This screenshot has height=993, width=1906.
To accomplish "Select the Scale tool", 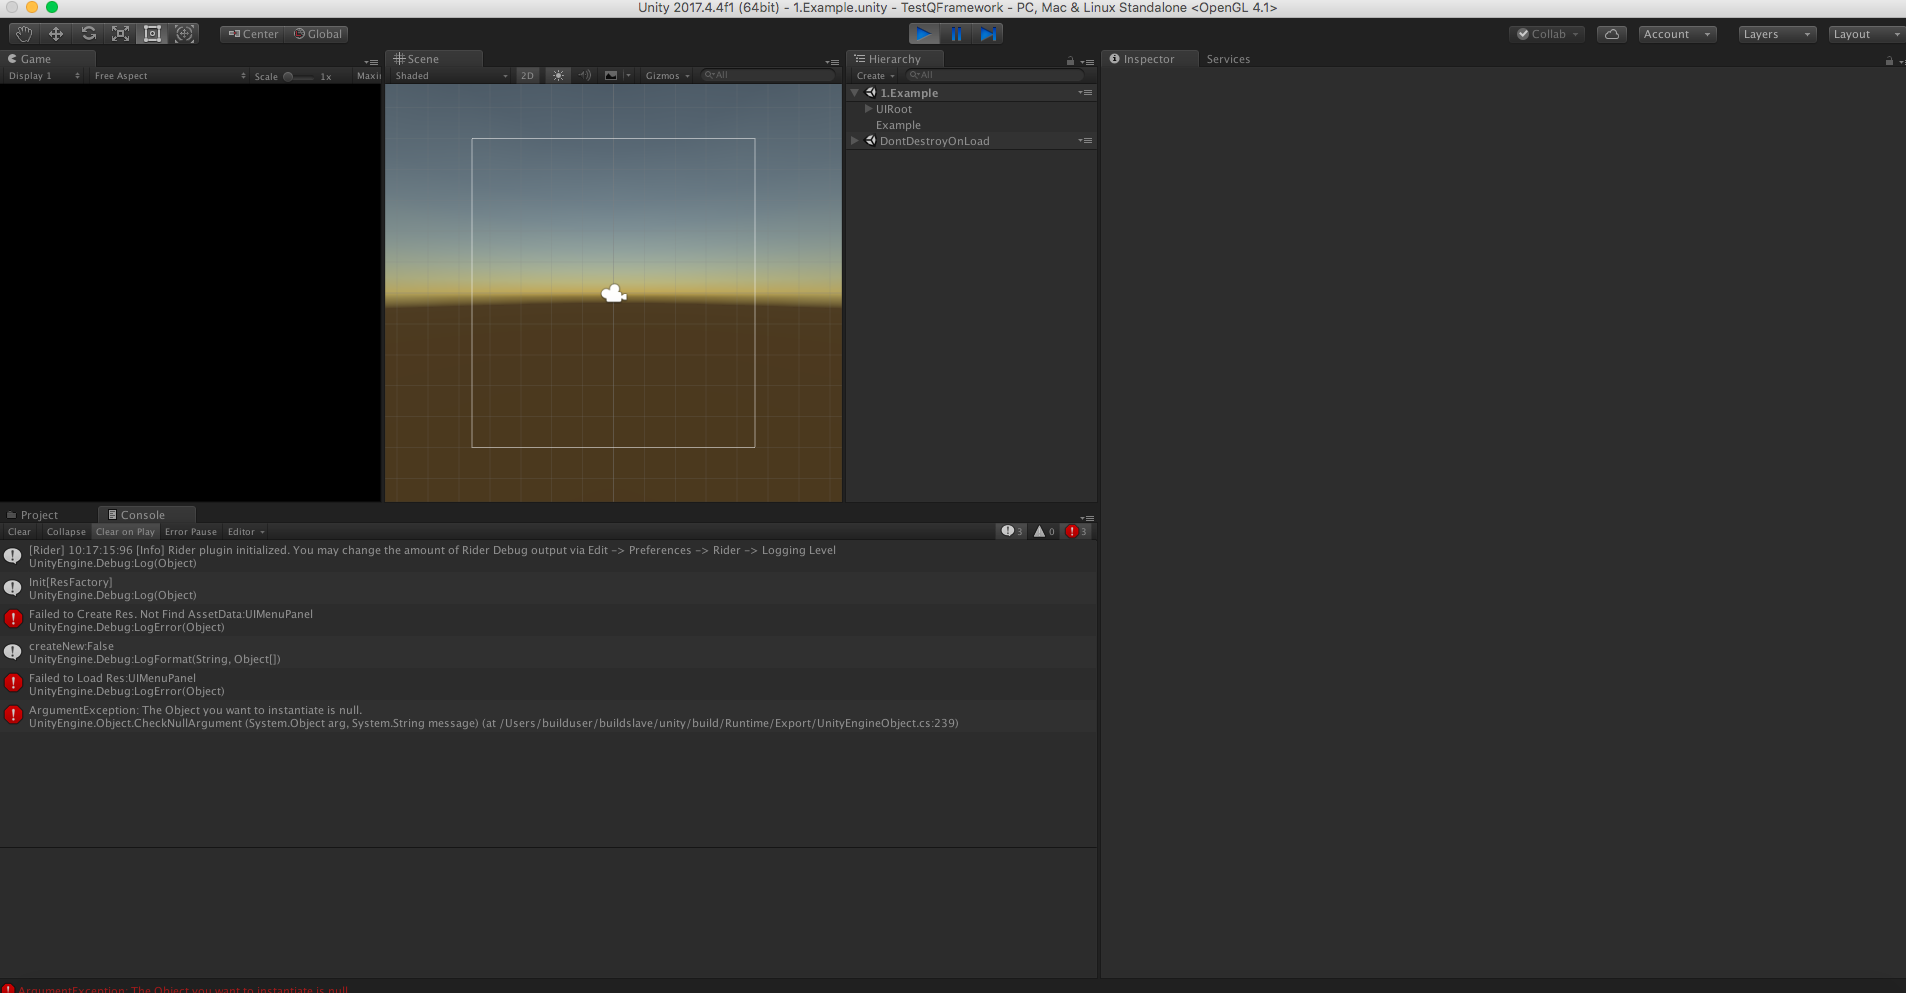I will (120, 33).
